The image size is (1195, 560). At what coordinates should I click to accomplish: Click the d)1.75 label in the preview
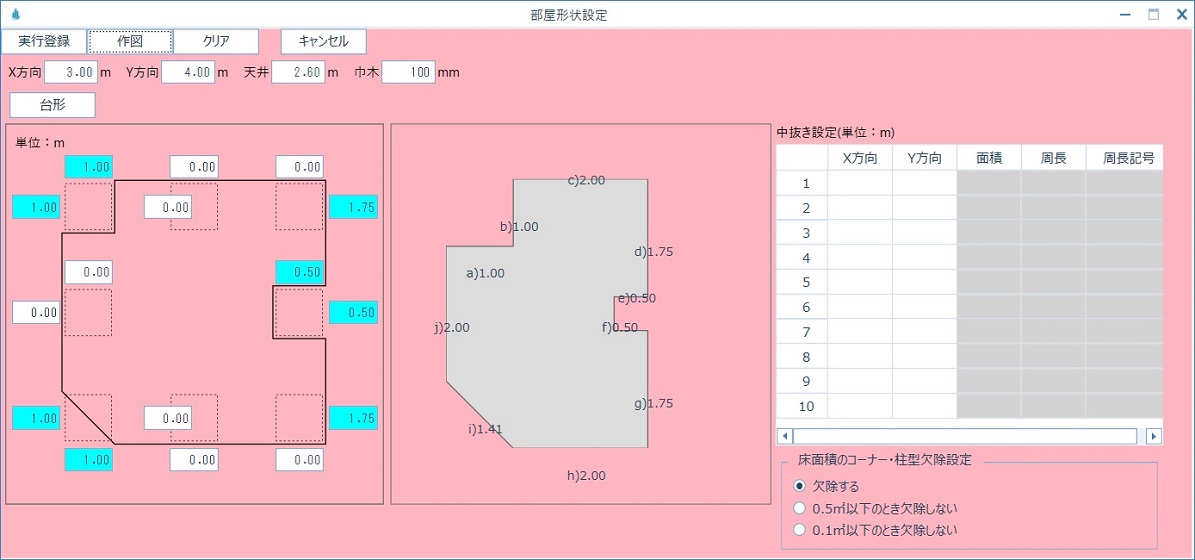coord(654,251)
